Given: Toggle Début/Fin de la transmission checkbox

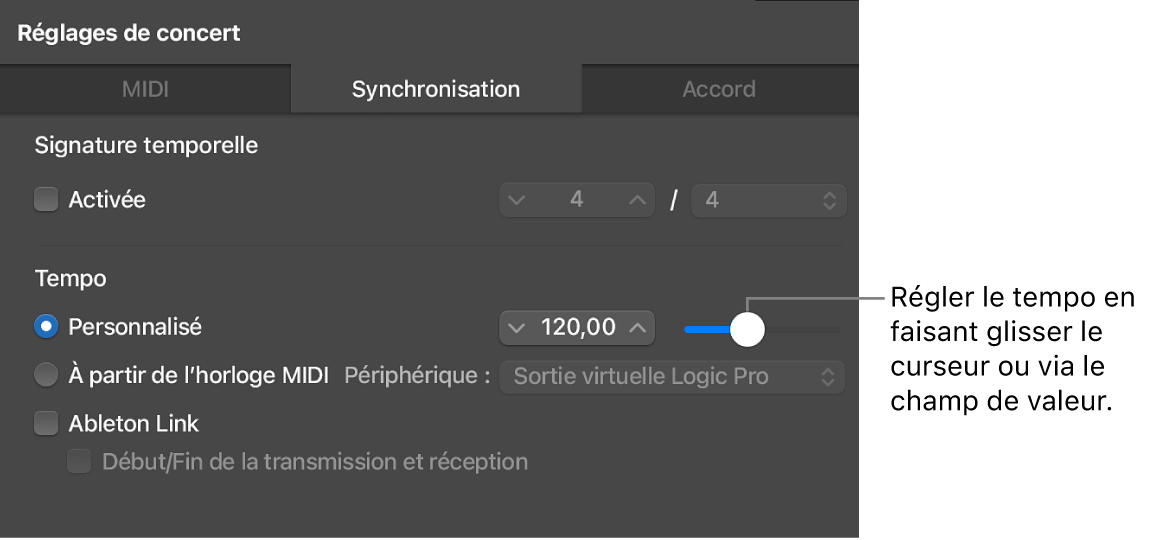Looking at the screenshot, I should point(80,462).
